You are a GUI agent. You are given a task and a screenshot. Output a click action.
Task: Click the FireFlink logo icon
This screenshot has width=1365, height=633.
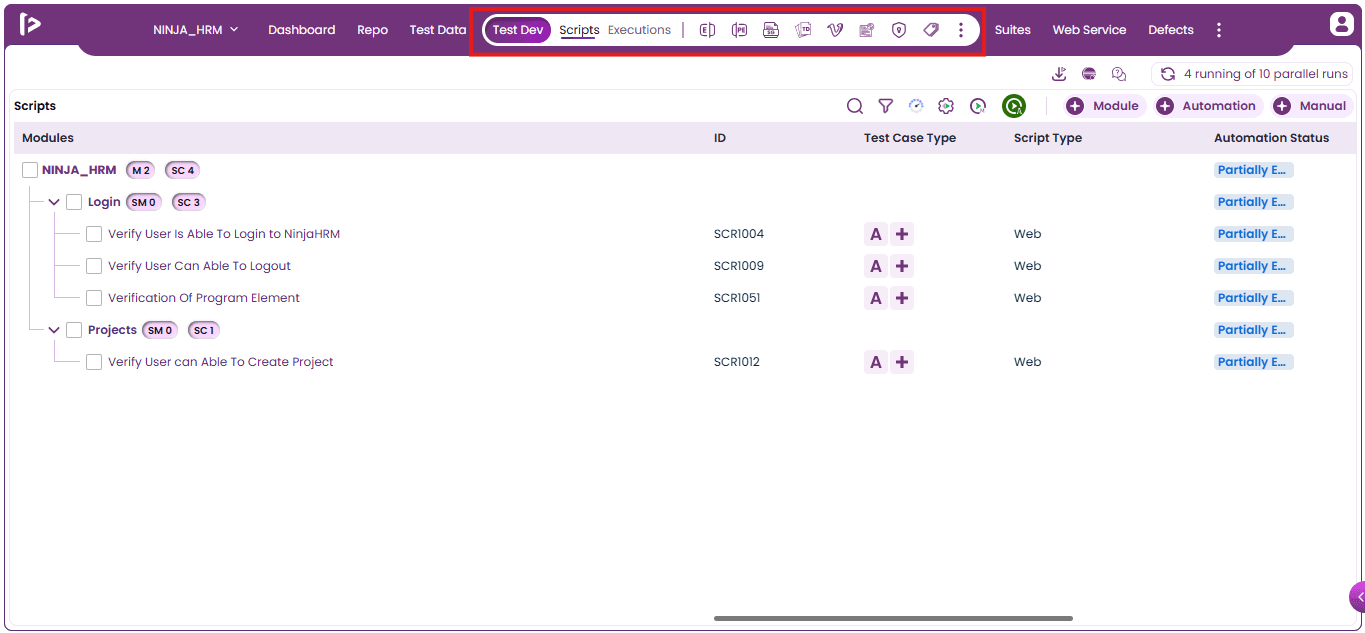point(30,25)
